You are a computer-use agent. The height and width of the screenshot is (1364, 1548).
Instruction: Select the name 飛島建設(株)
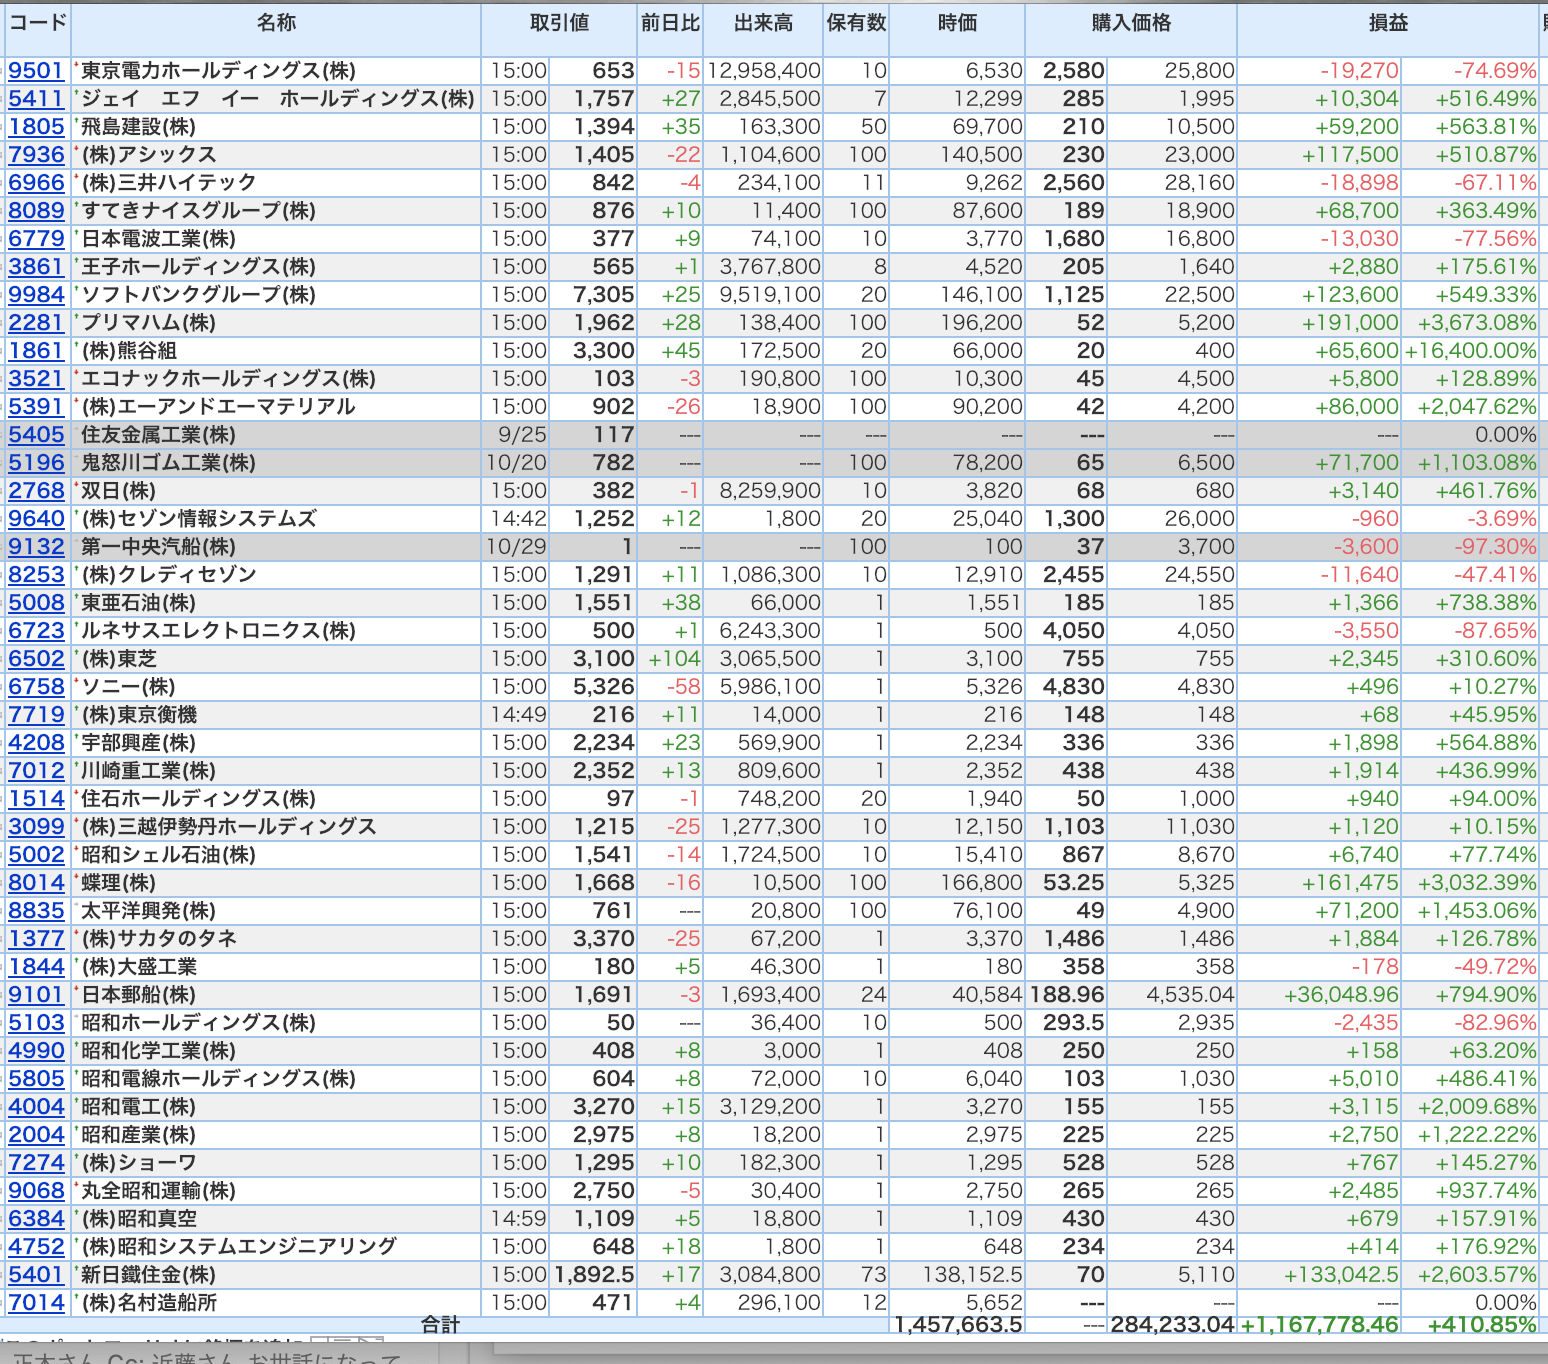[x=138, y=127]
